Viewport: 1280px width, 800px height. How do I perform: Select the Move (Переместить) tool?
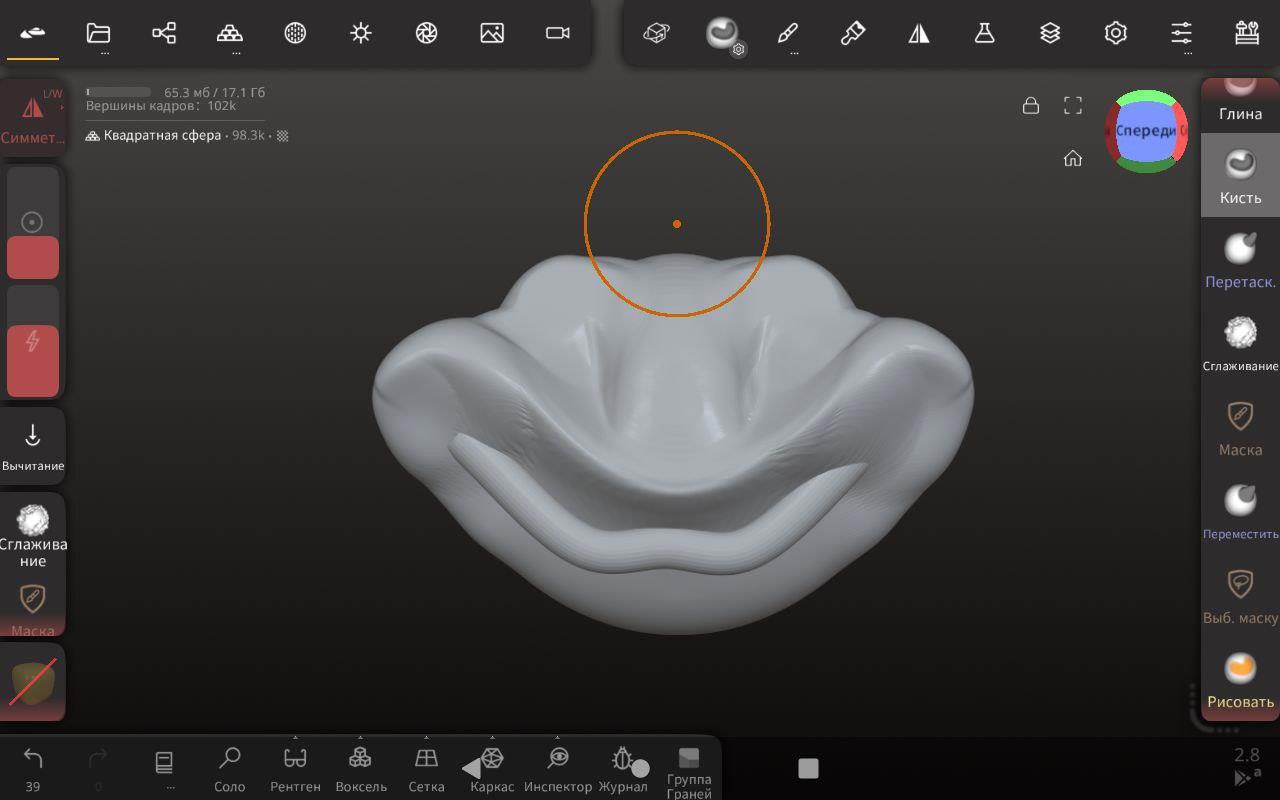tap(1240, 511)
